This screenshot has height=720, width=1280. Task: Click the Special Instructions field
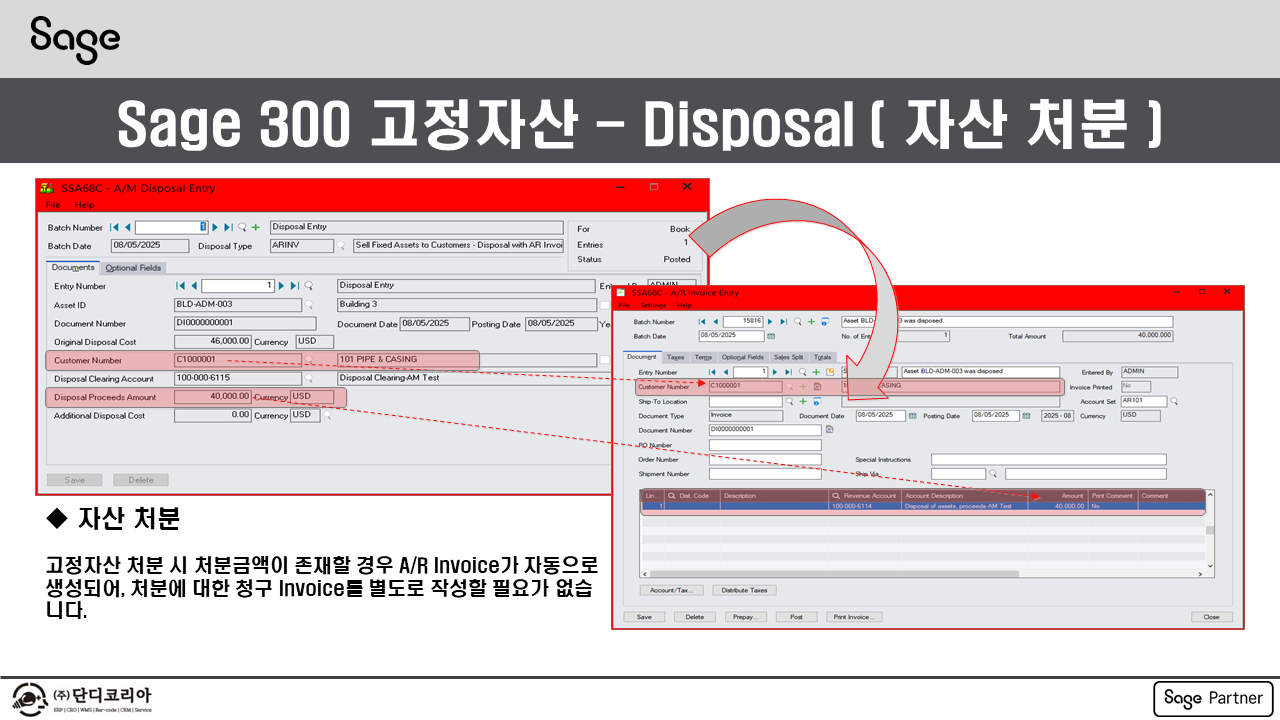[x=1048, y=460]
